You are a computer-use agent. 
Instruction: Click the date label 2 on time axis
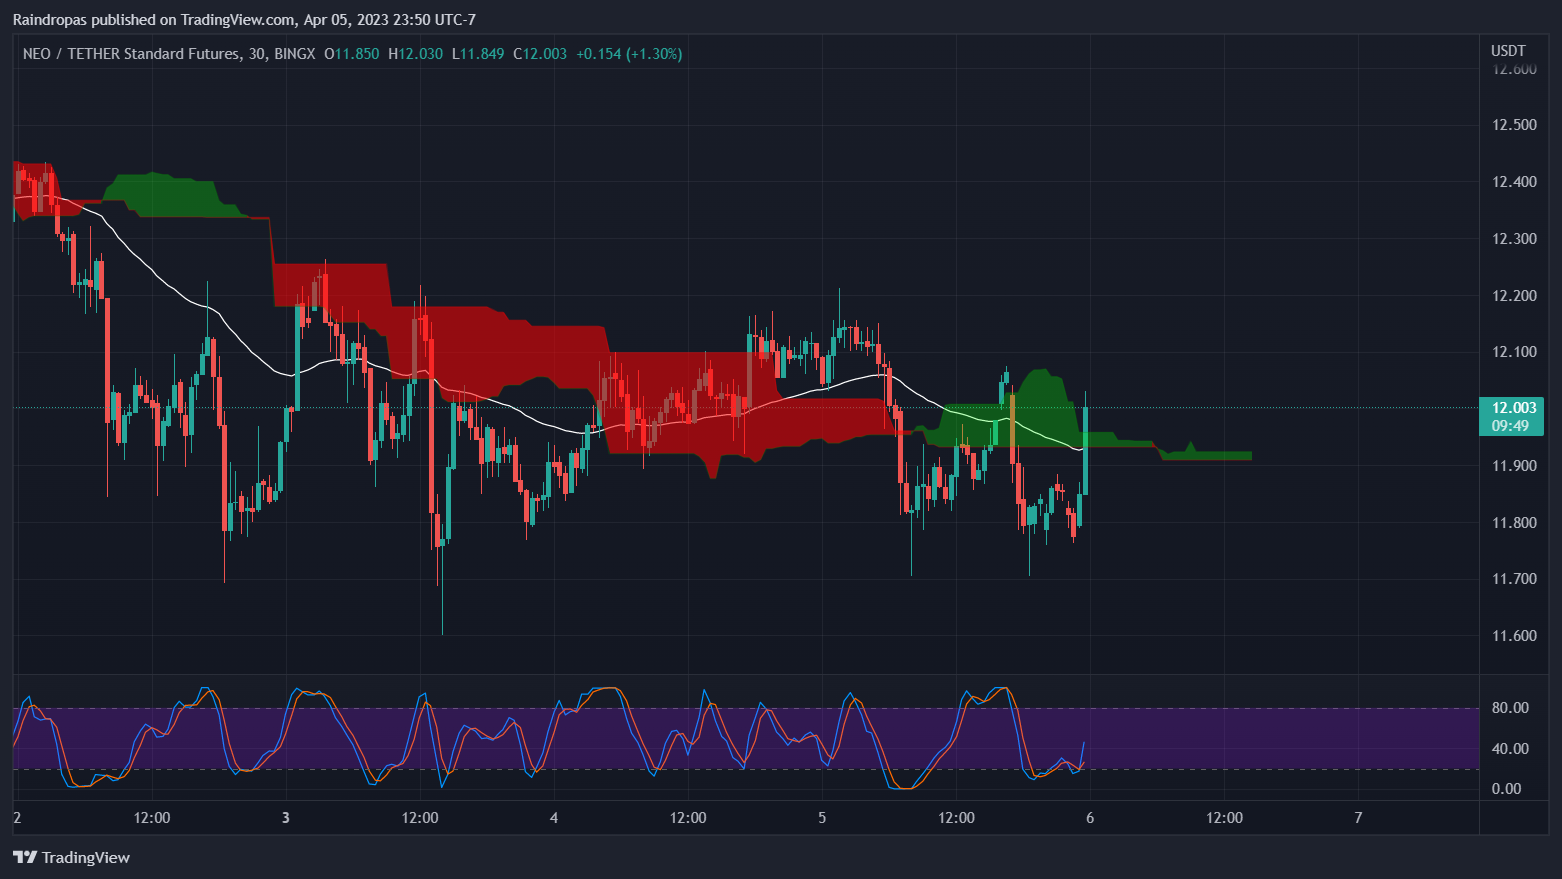point(17,818)
